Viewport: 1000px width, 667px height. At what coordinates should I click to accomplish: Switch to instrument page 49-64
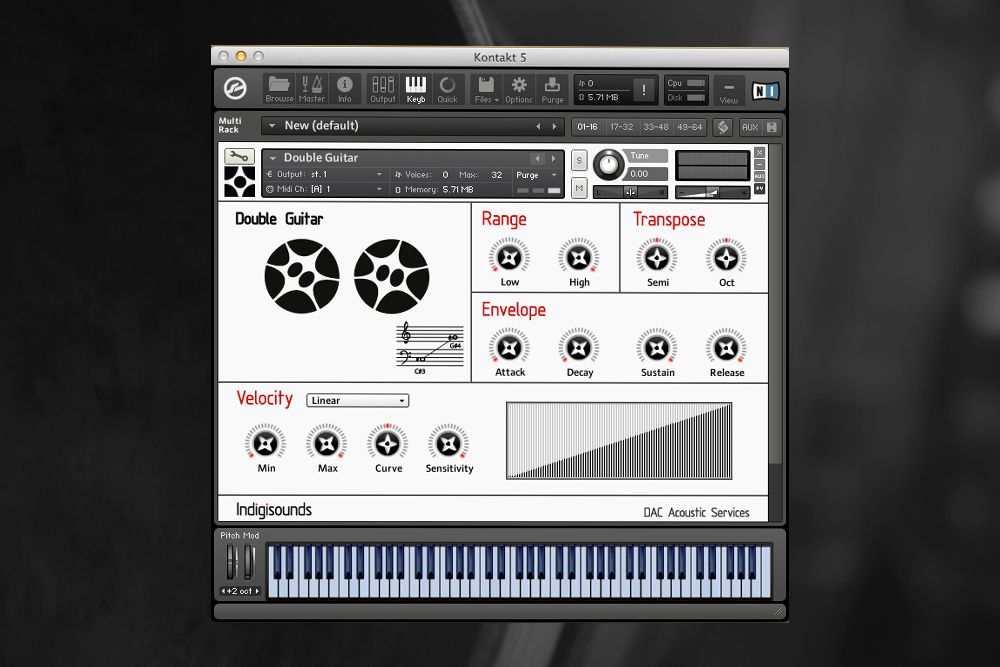[x=689, y=127]
